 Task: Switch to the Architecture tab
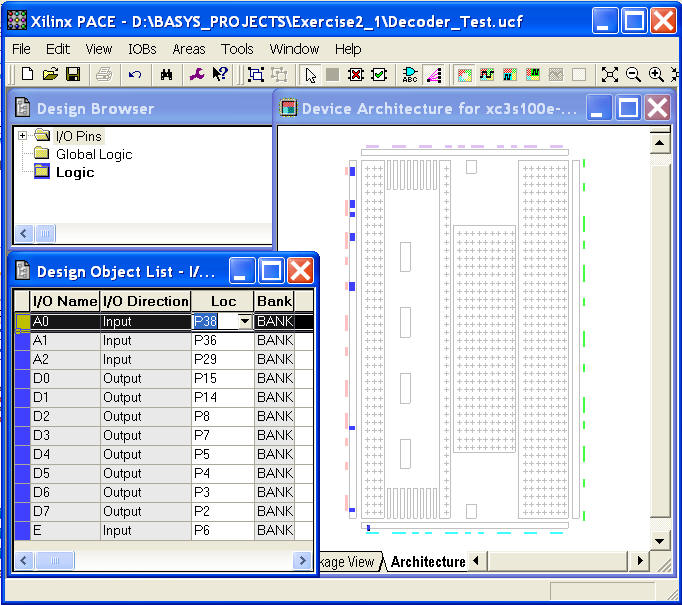(428, 562)
